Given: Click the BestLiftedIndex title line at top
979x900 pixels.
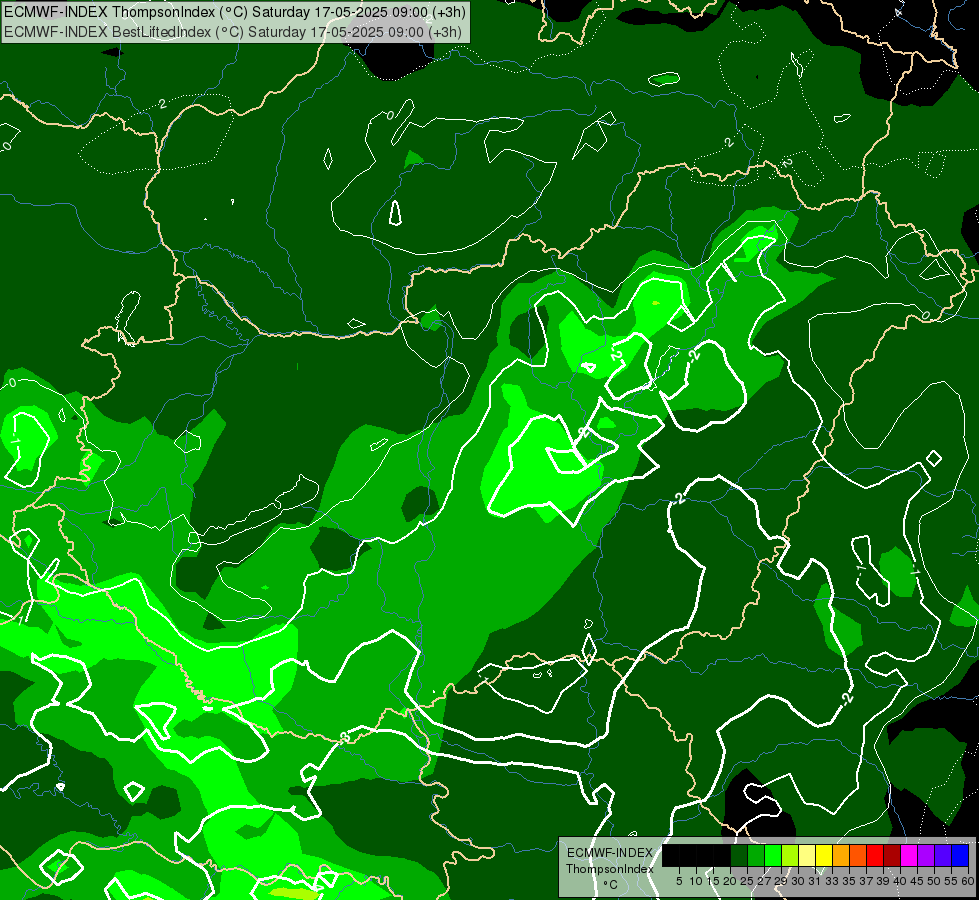Looking at the screenshot, I should point(233,31).
